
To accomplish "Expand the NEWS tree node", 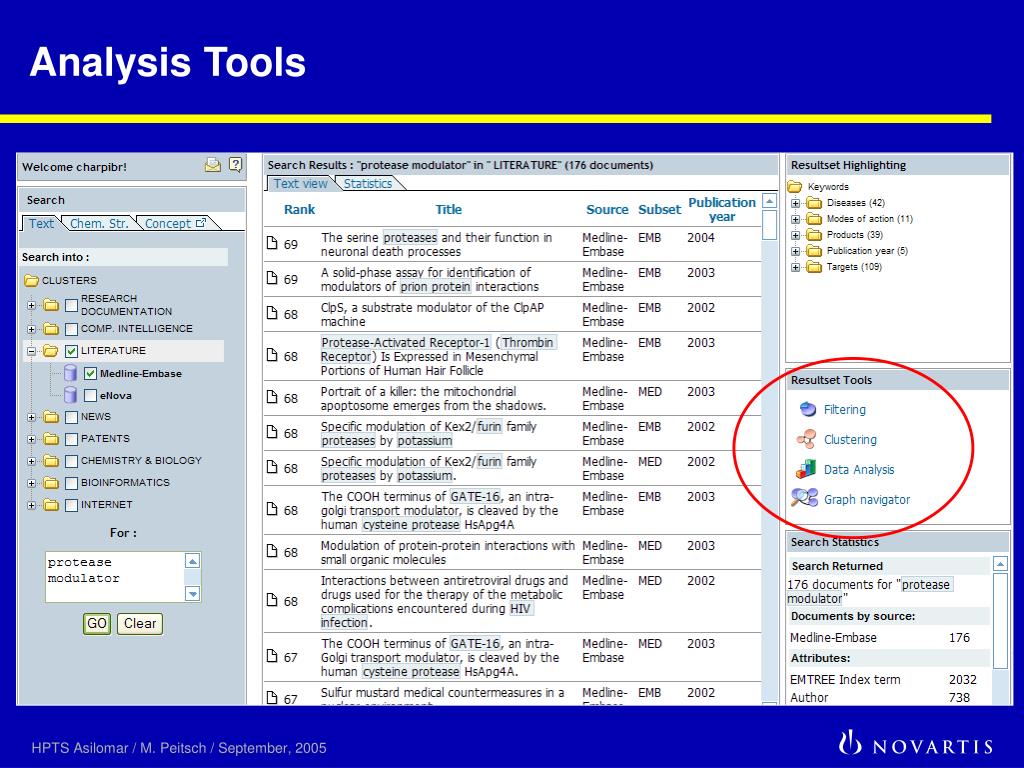I will pyautogui.click(x=31, y=417).
